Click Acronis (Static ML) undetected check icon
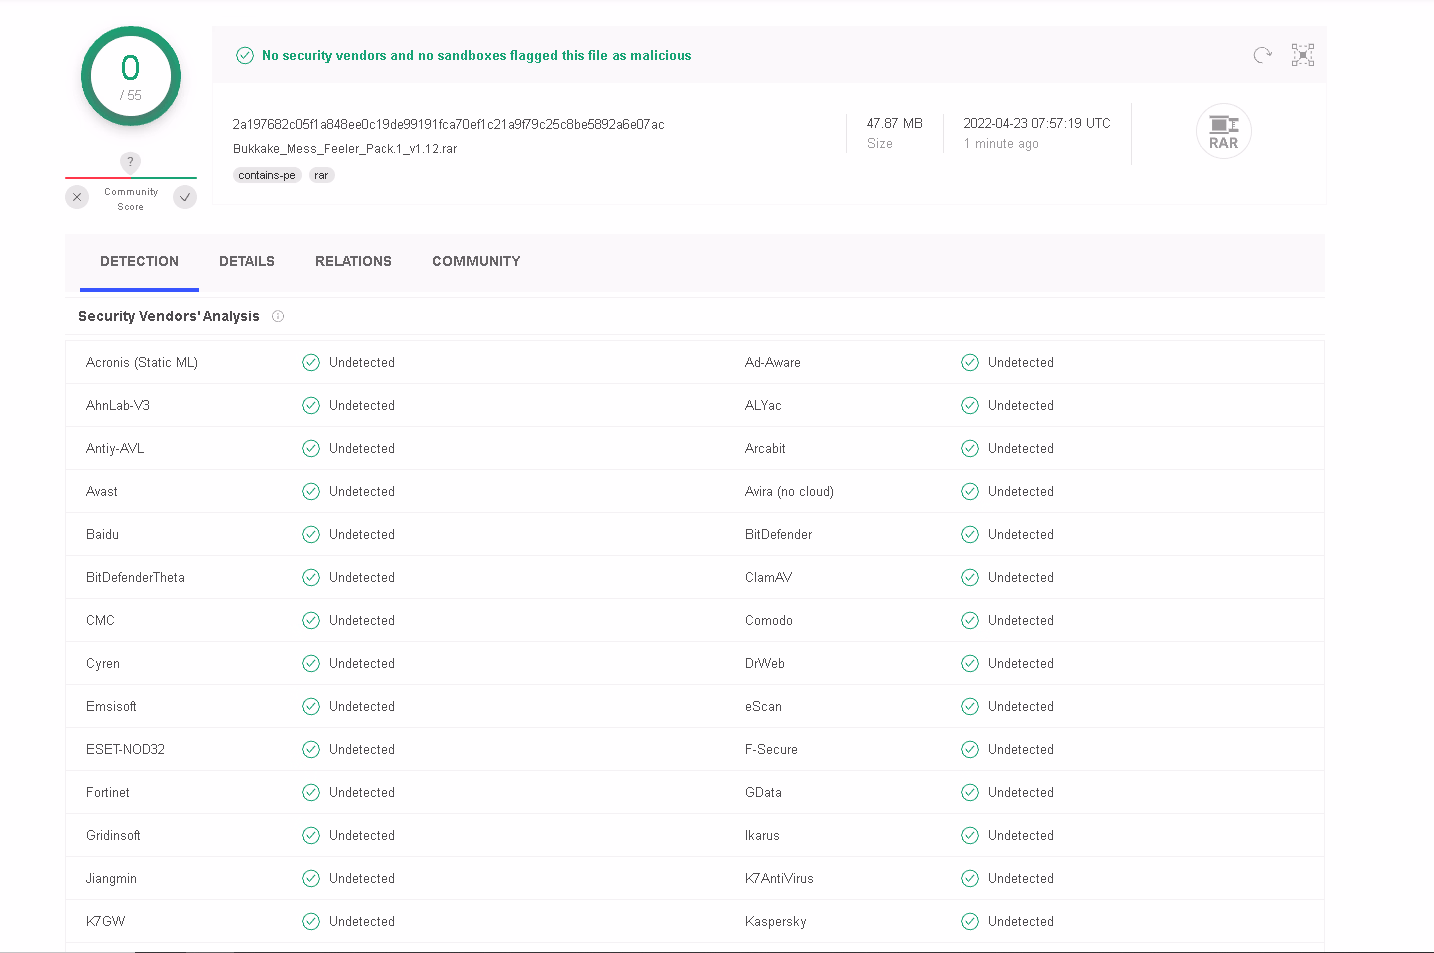The height and width of the screenshot is (953, 1434). 311,362
